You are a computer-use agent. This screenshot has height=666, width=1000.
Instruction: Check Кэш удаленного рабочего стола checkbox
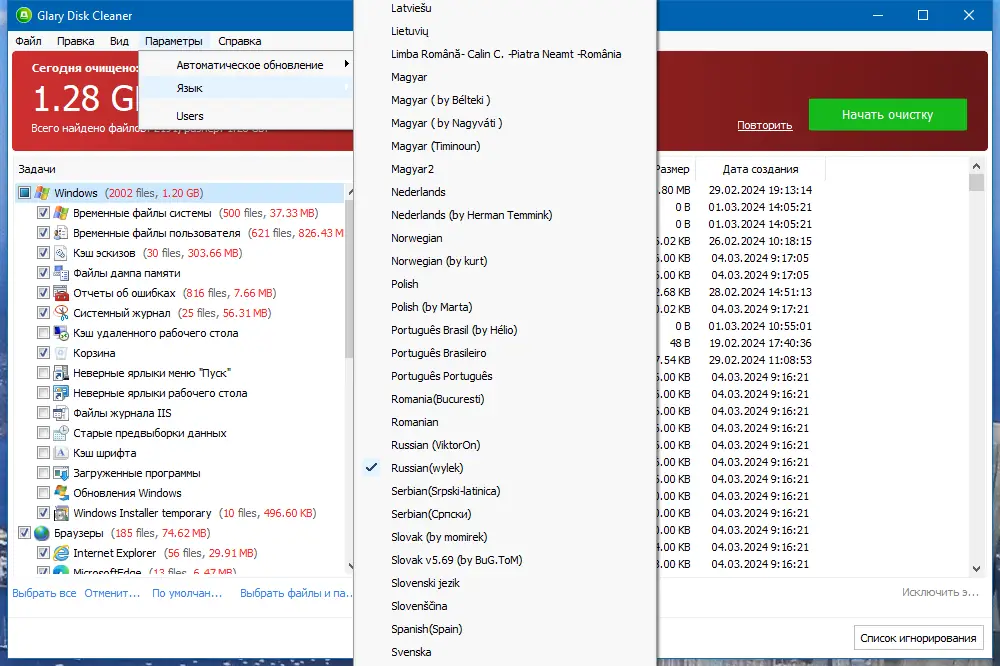43,333
